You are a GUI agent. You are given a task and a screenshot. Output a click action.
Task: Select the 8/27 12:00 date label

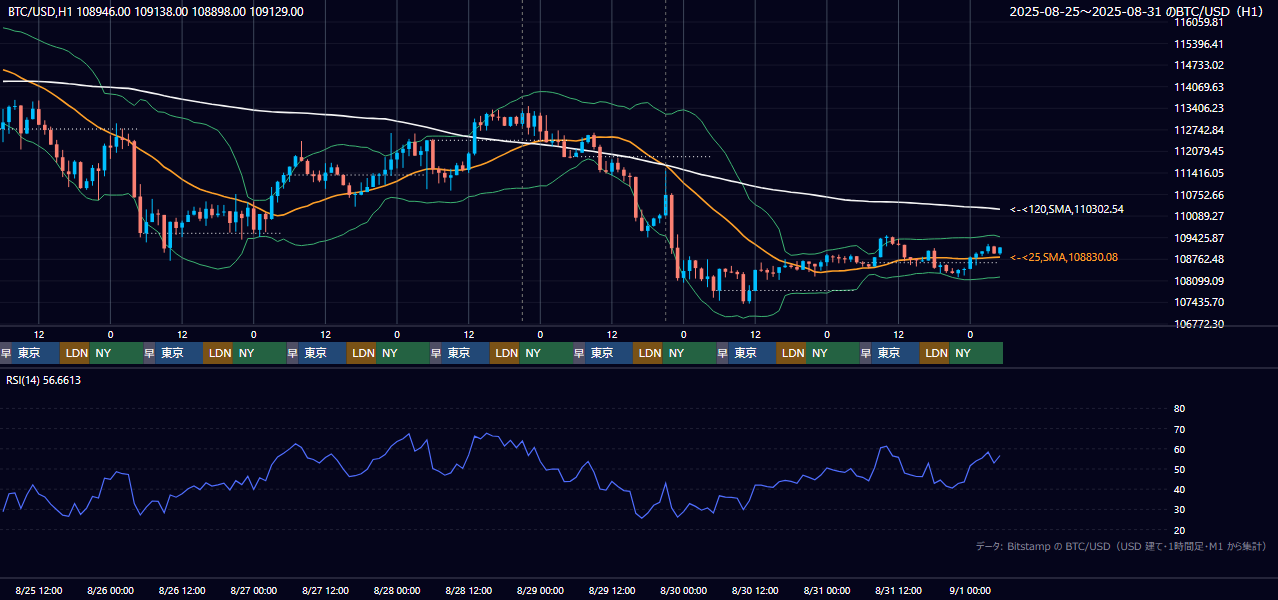(326, 591)
